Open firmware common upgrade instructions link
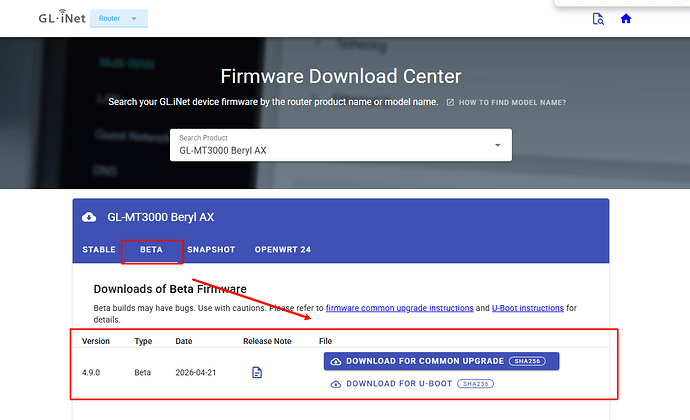The image size is (690, 420). 400,308
